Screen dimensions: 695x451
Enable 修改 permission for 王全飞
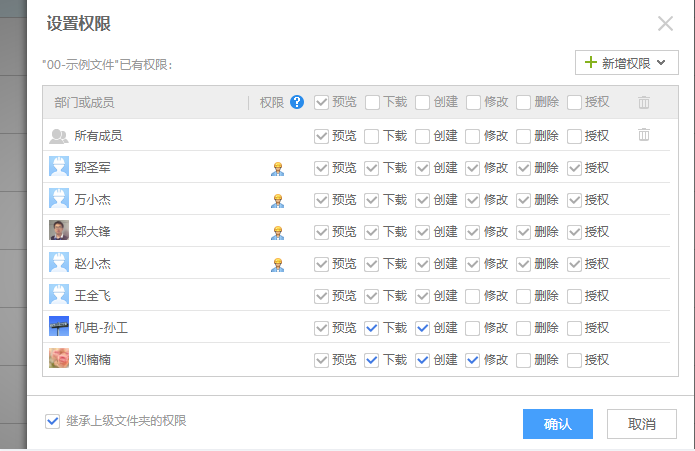(472, 296)
